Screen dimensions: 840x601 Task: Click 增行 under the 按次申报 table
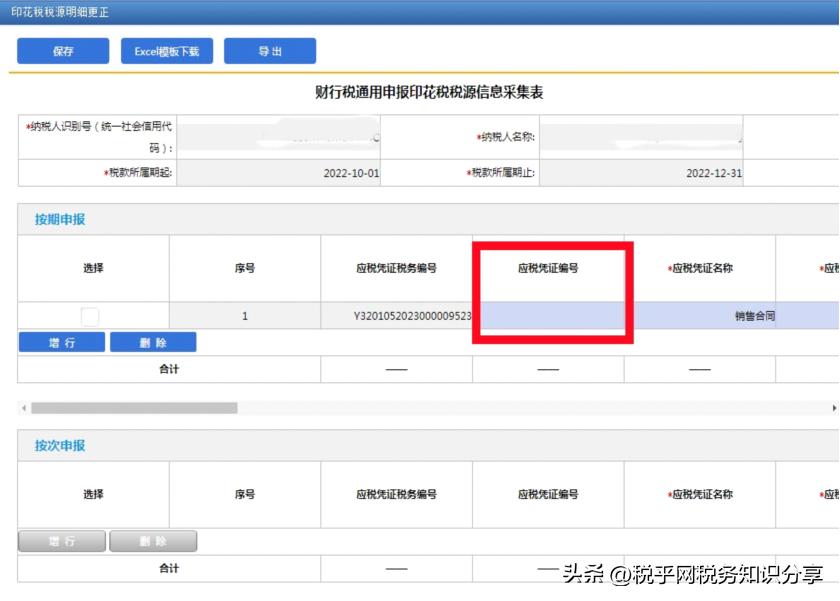pyautogui.click(x=60, y=540)
